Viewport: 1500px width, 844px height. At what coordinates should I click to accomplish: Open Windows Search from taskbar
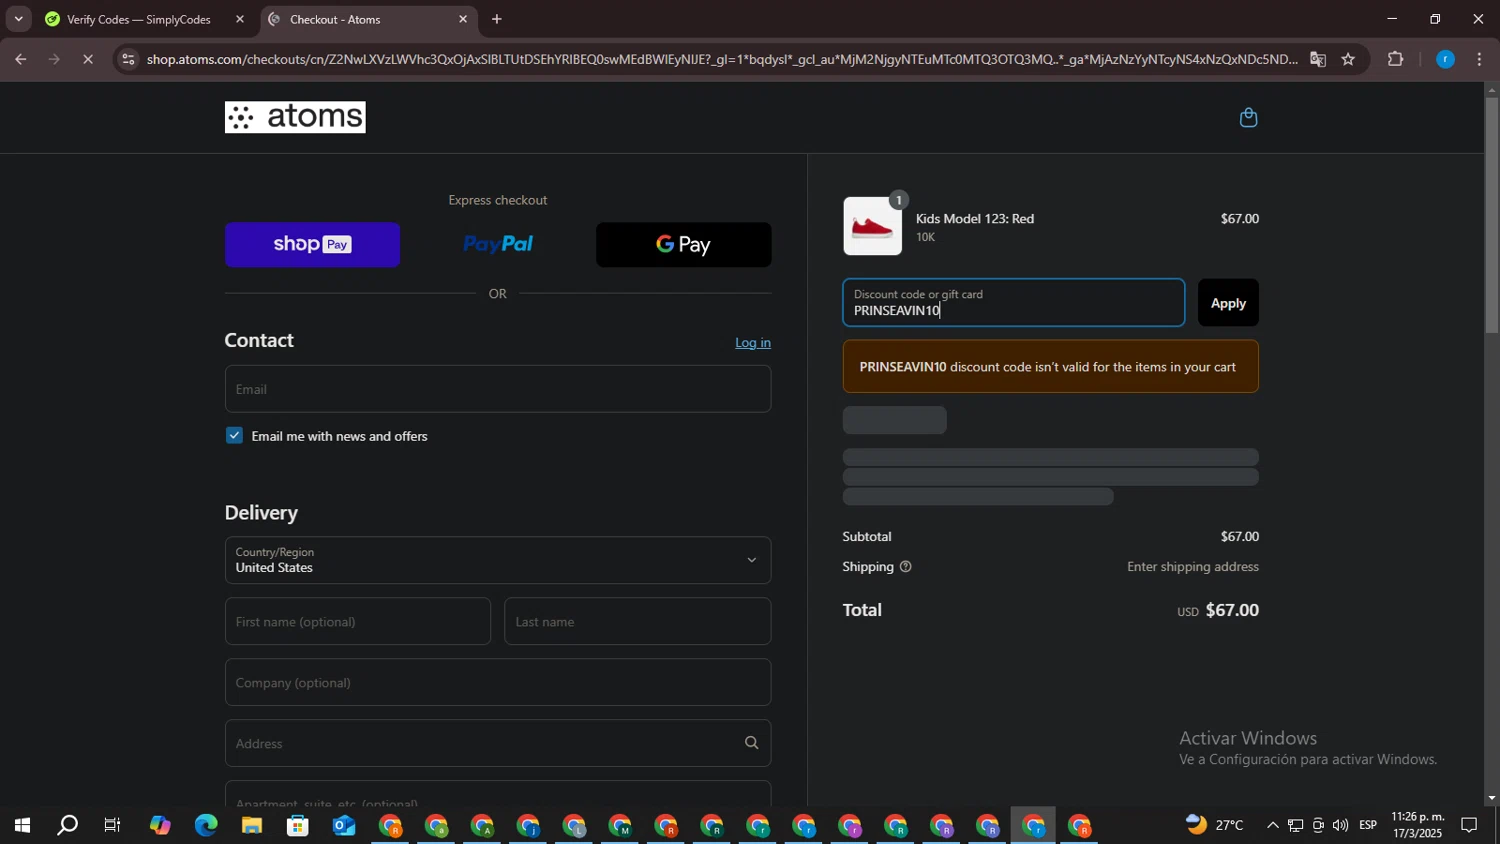coord(67,826)
